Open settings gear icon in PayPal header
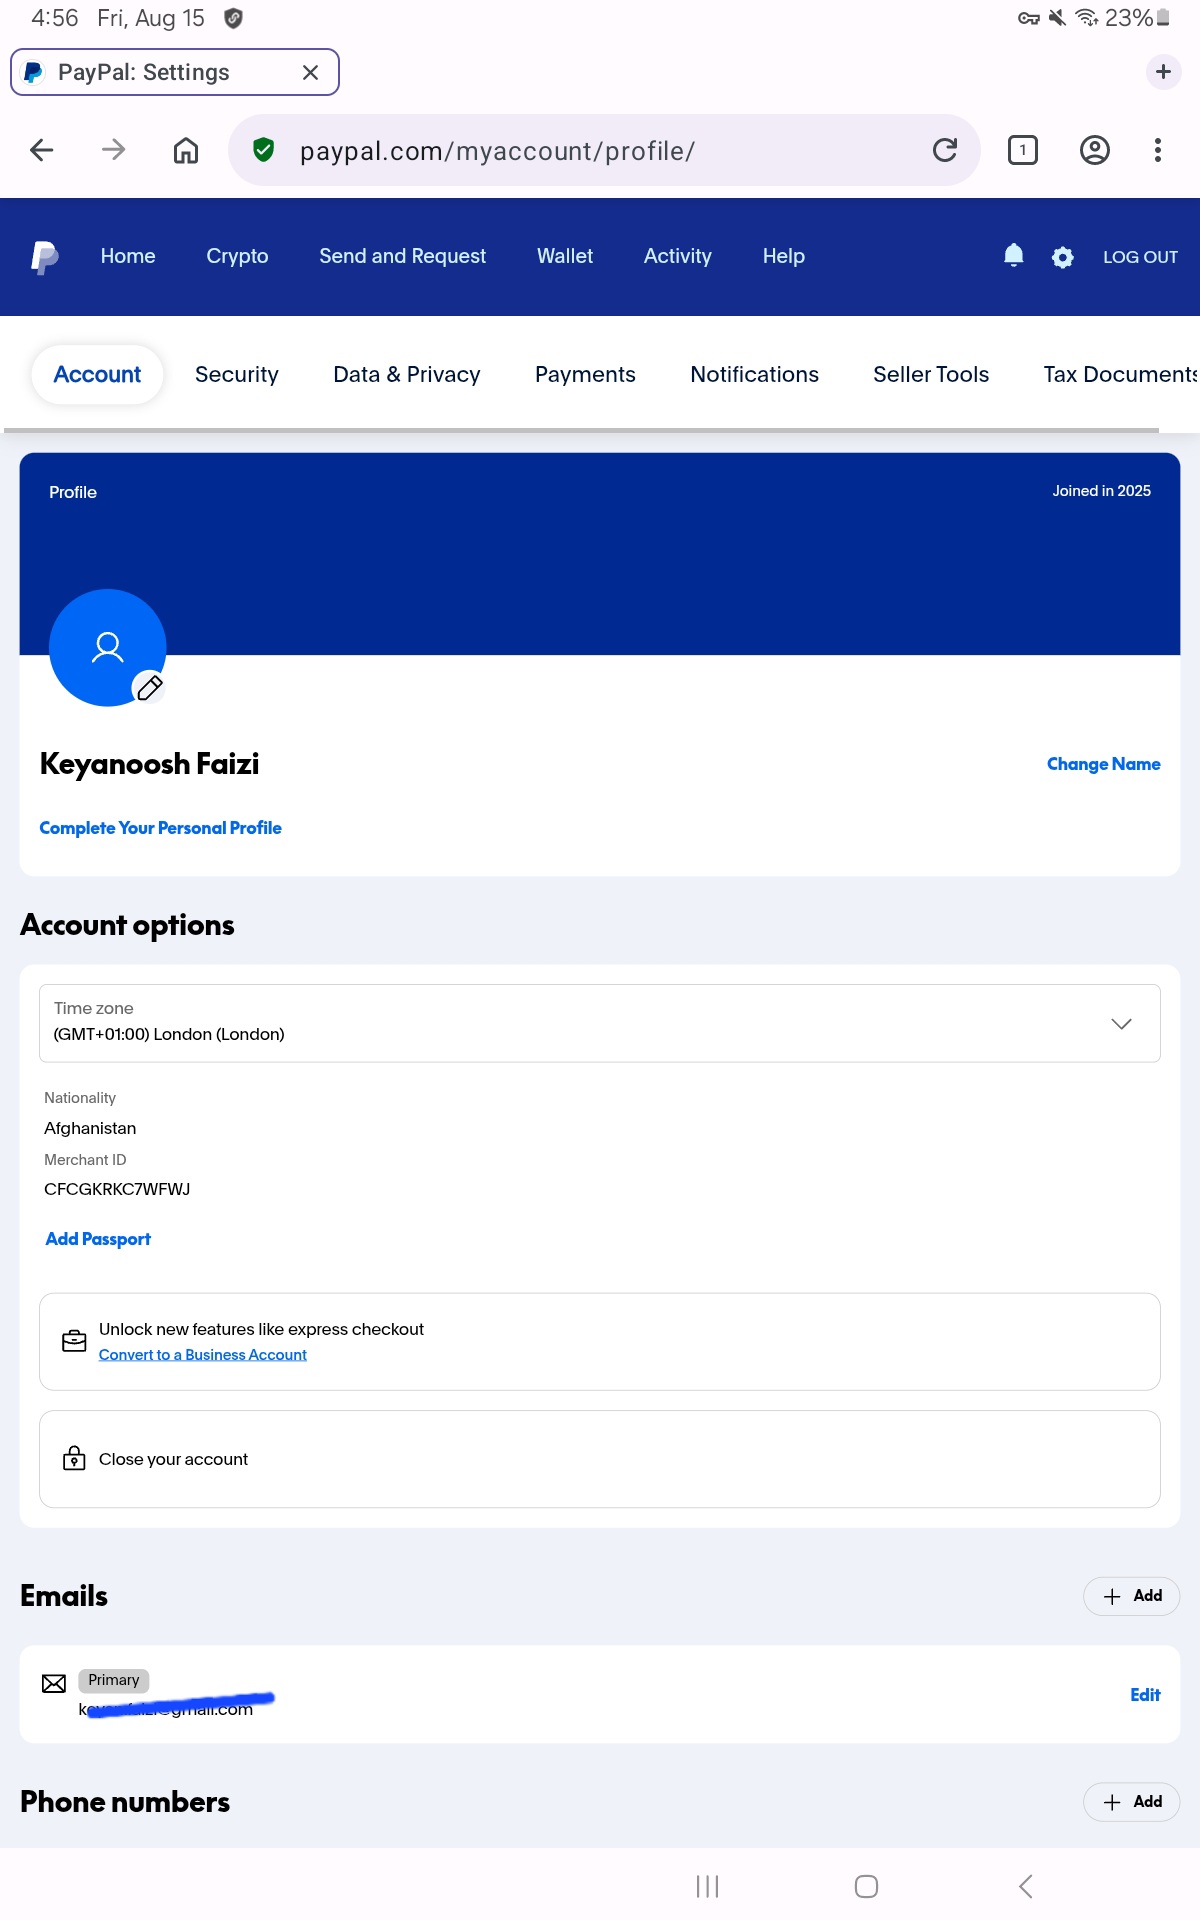 coord(1062,257)
